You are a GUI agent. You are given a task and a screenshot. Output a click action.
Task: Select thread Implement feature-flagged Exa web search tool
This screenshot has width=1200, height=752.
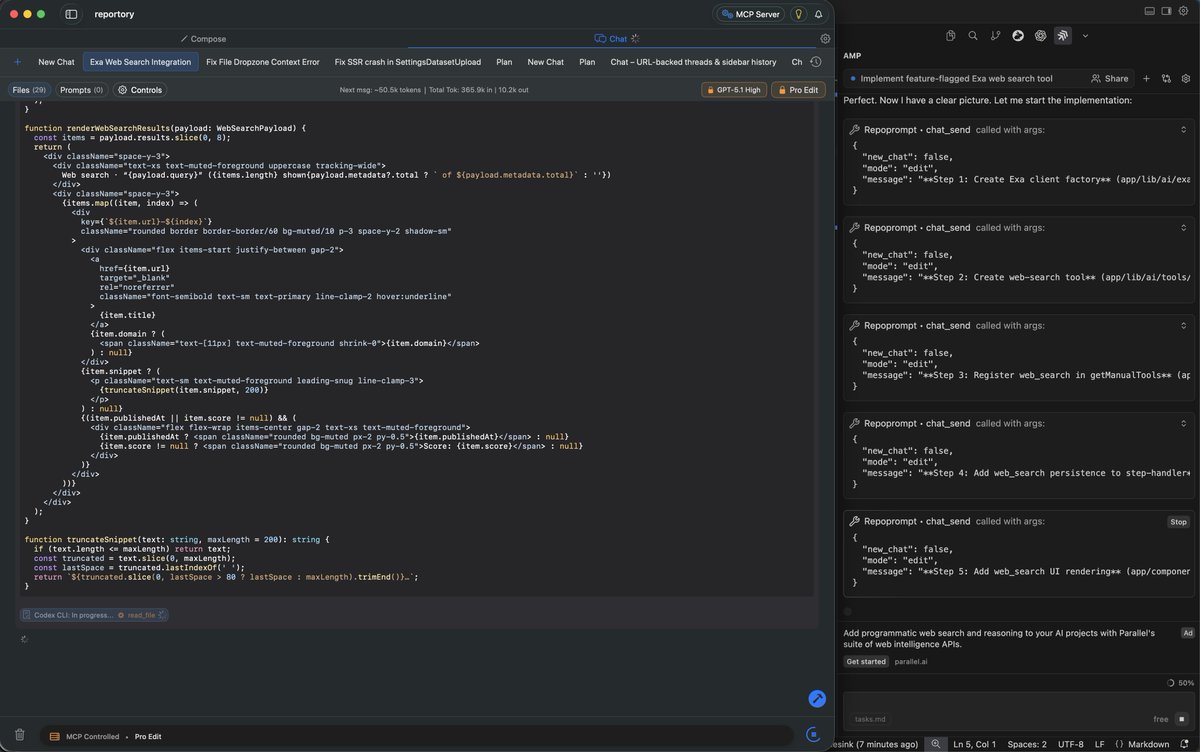[x=958, y=78]
